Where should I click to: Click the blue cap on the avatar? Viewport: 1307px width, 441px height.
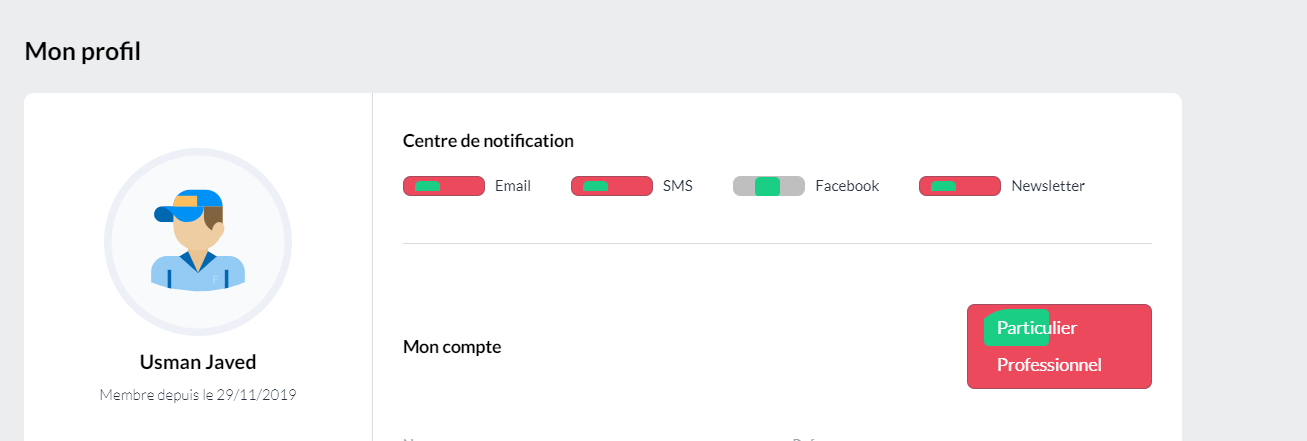188,202
